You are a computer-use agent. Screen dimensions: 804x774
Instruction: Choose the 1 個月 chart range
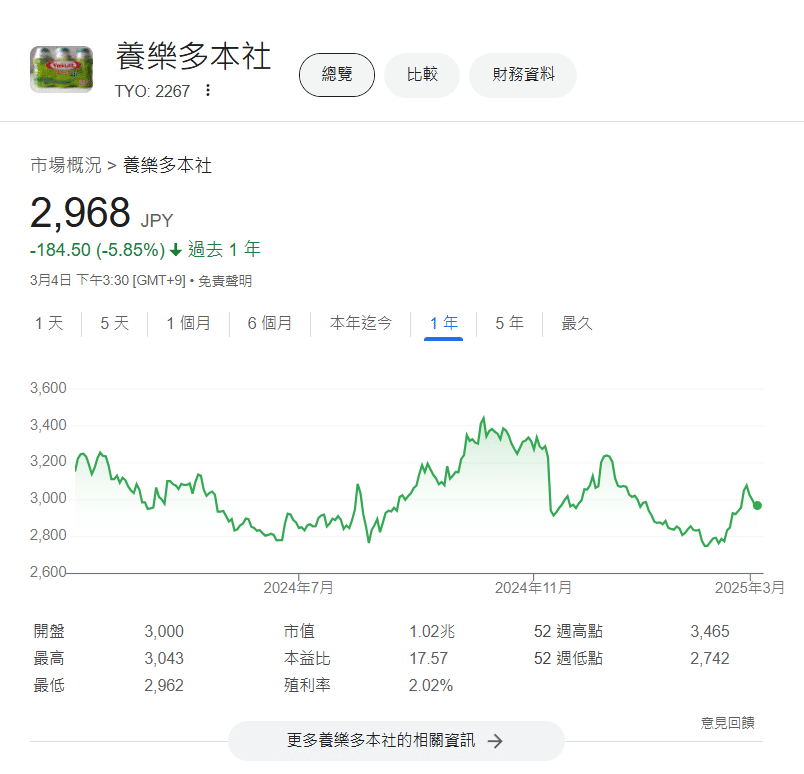[188, 323]
